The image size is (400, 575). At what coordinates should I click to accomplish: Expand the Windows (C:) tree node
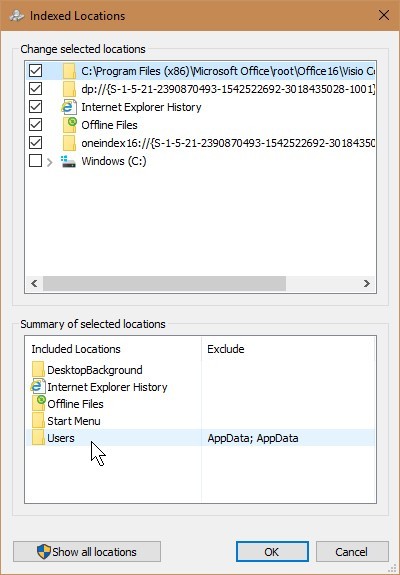coord(50,161)
